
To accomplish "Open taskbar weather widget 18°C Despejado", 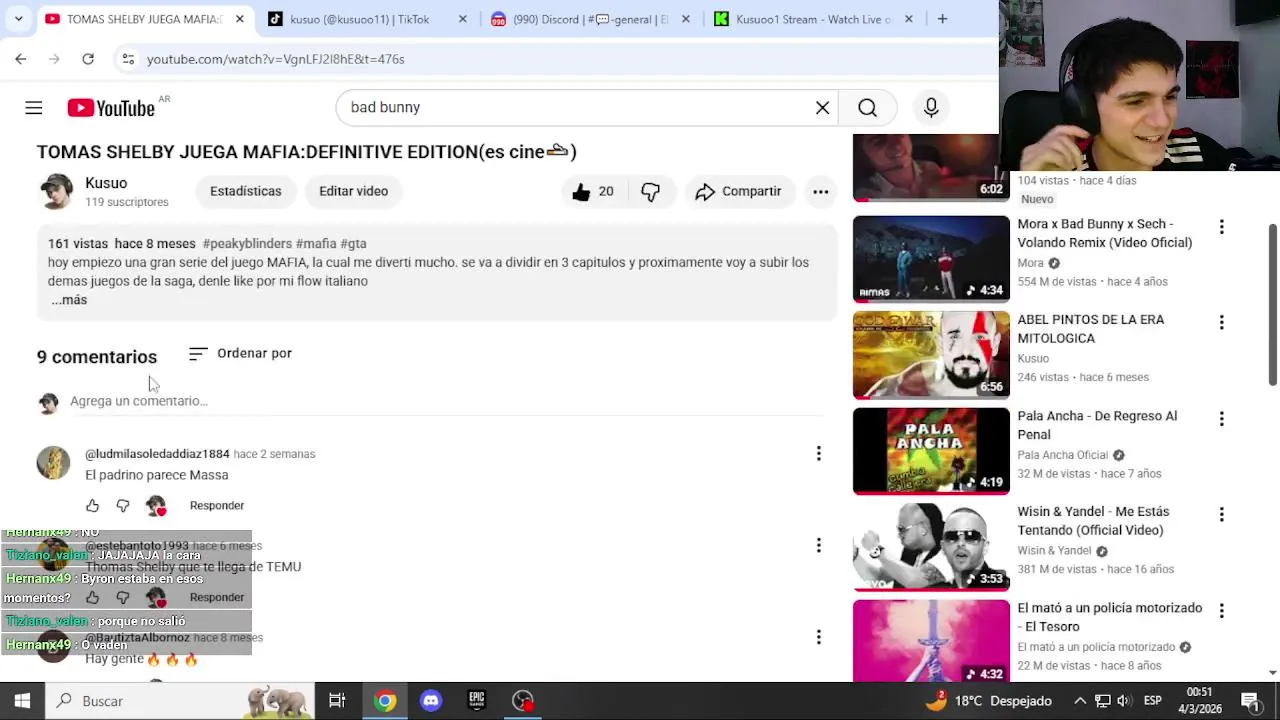I will pos(989,701).
